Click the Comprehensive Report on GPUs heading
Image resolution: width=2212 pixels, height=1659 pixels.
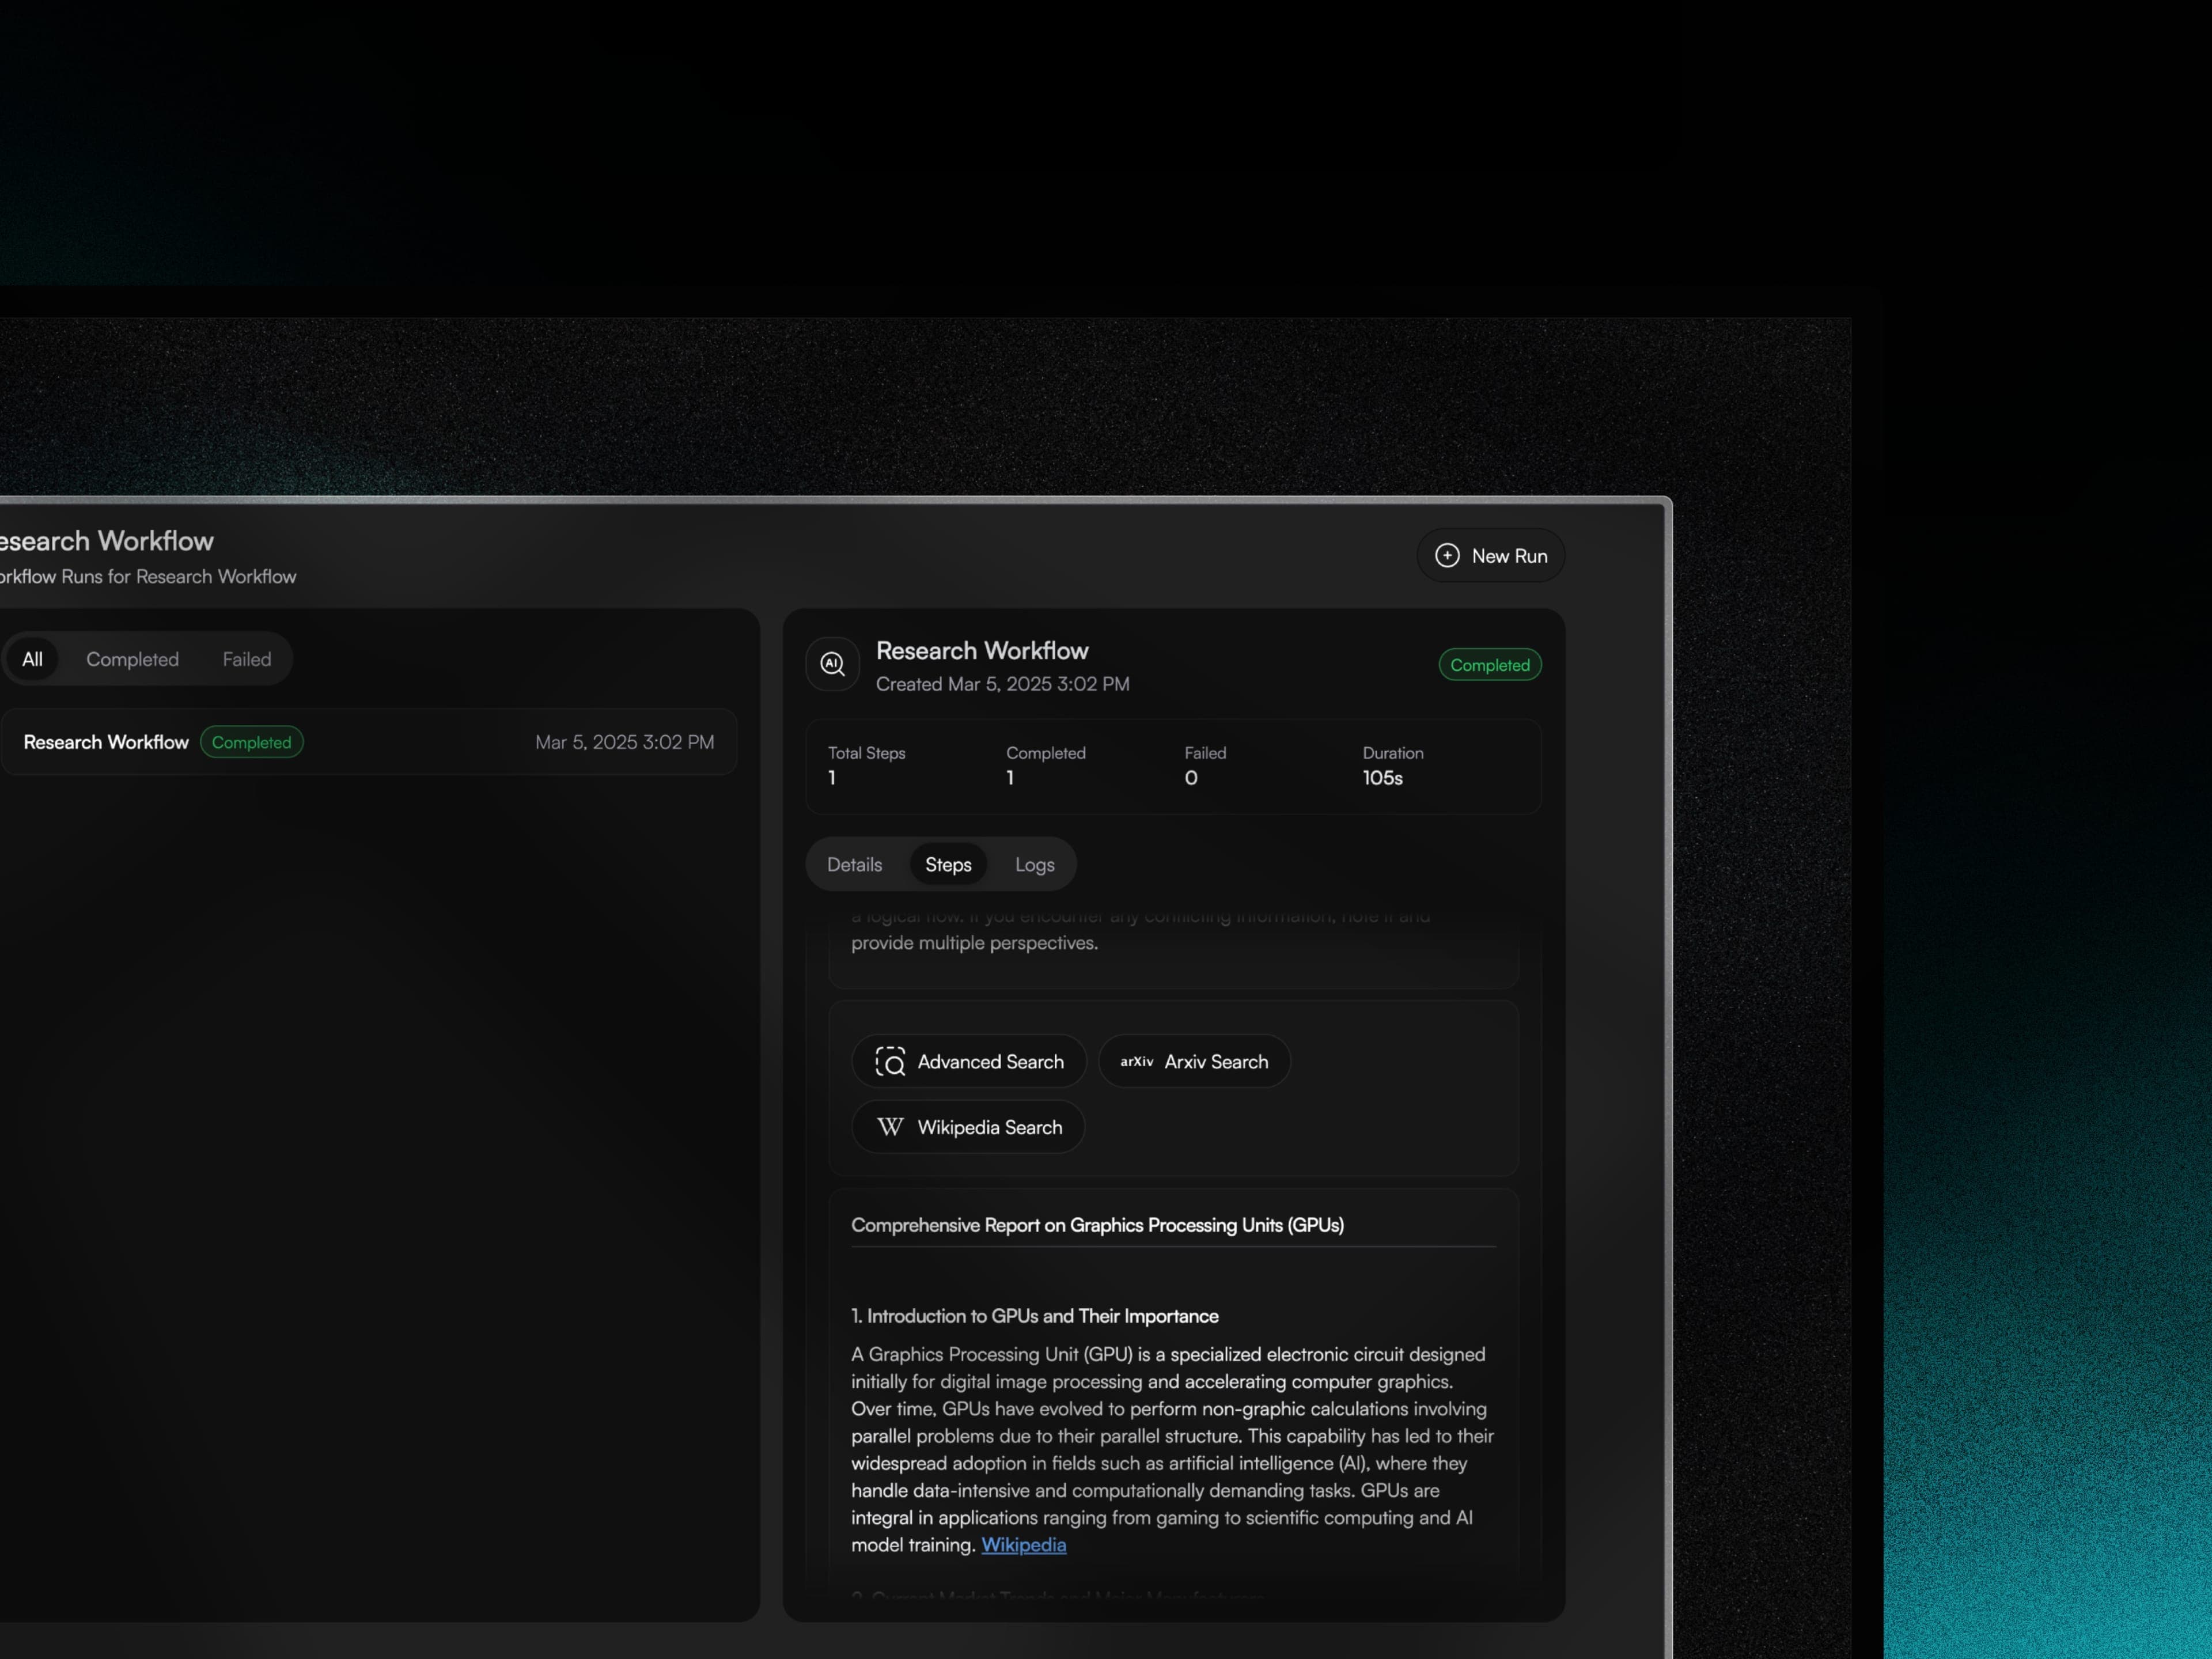(x=1097, y=1225)
